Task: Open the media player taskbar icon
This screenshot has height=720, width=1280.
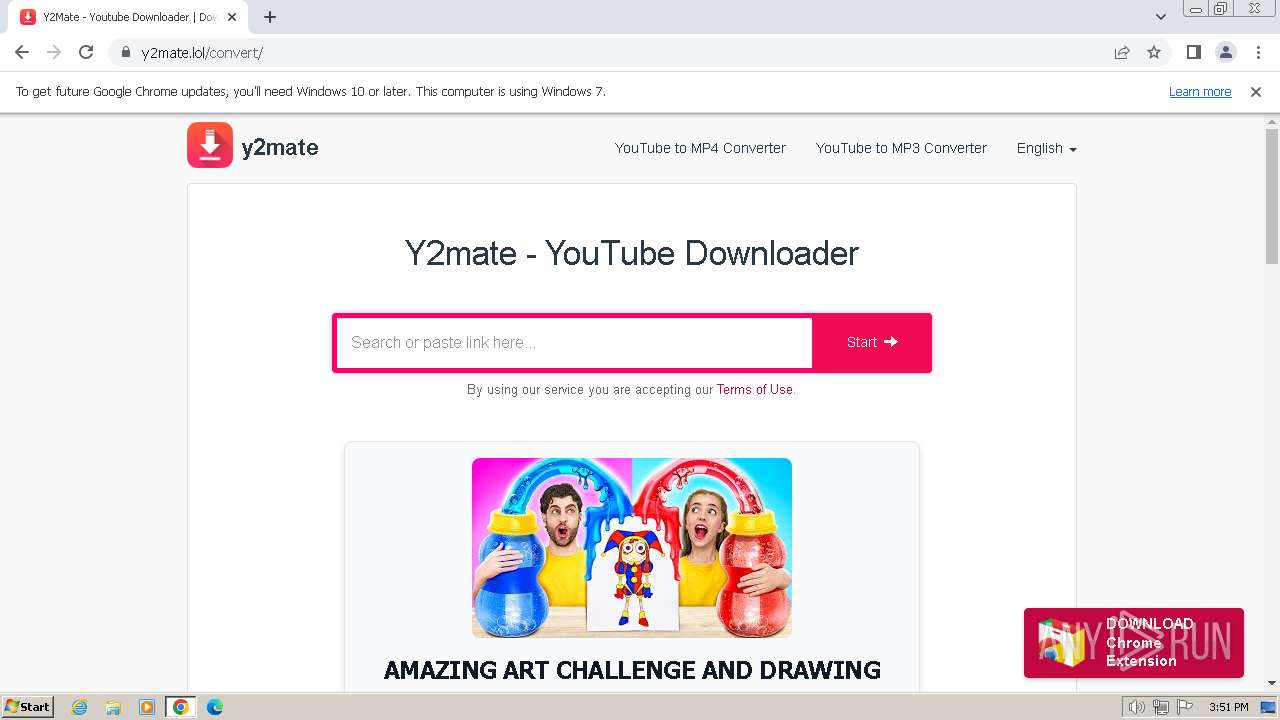Action: pos(146,707)
